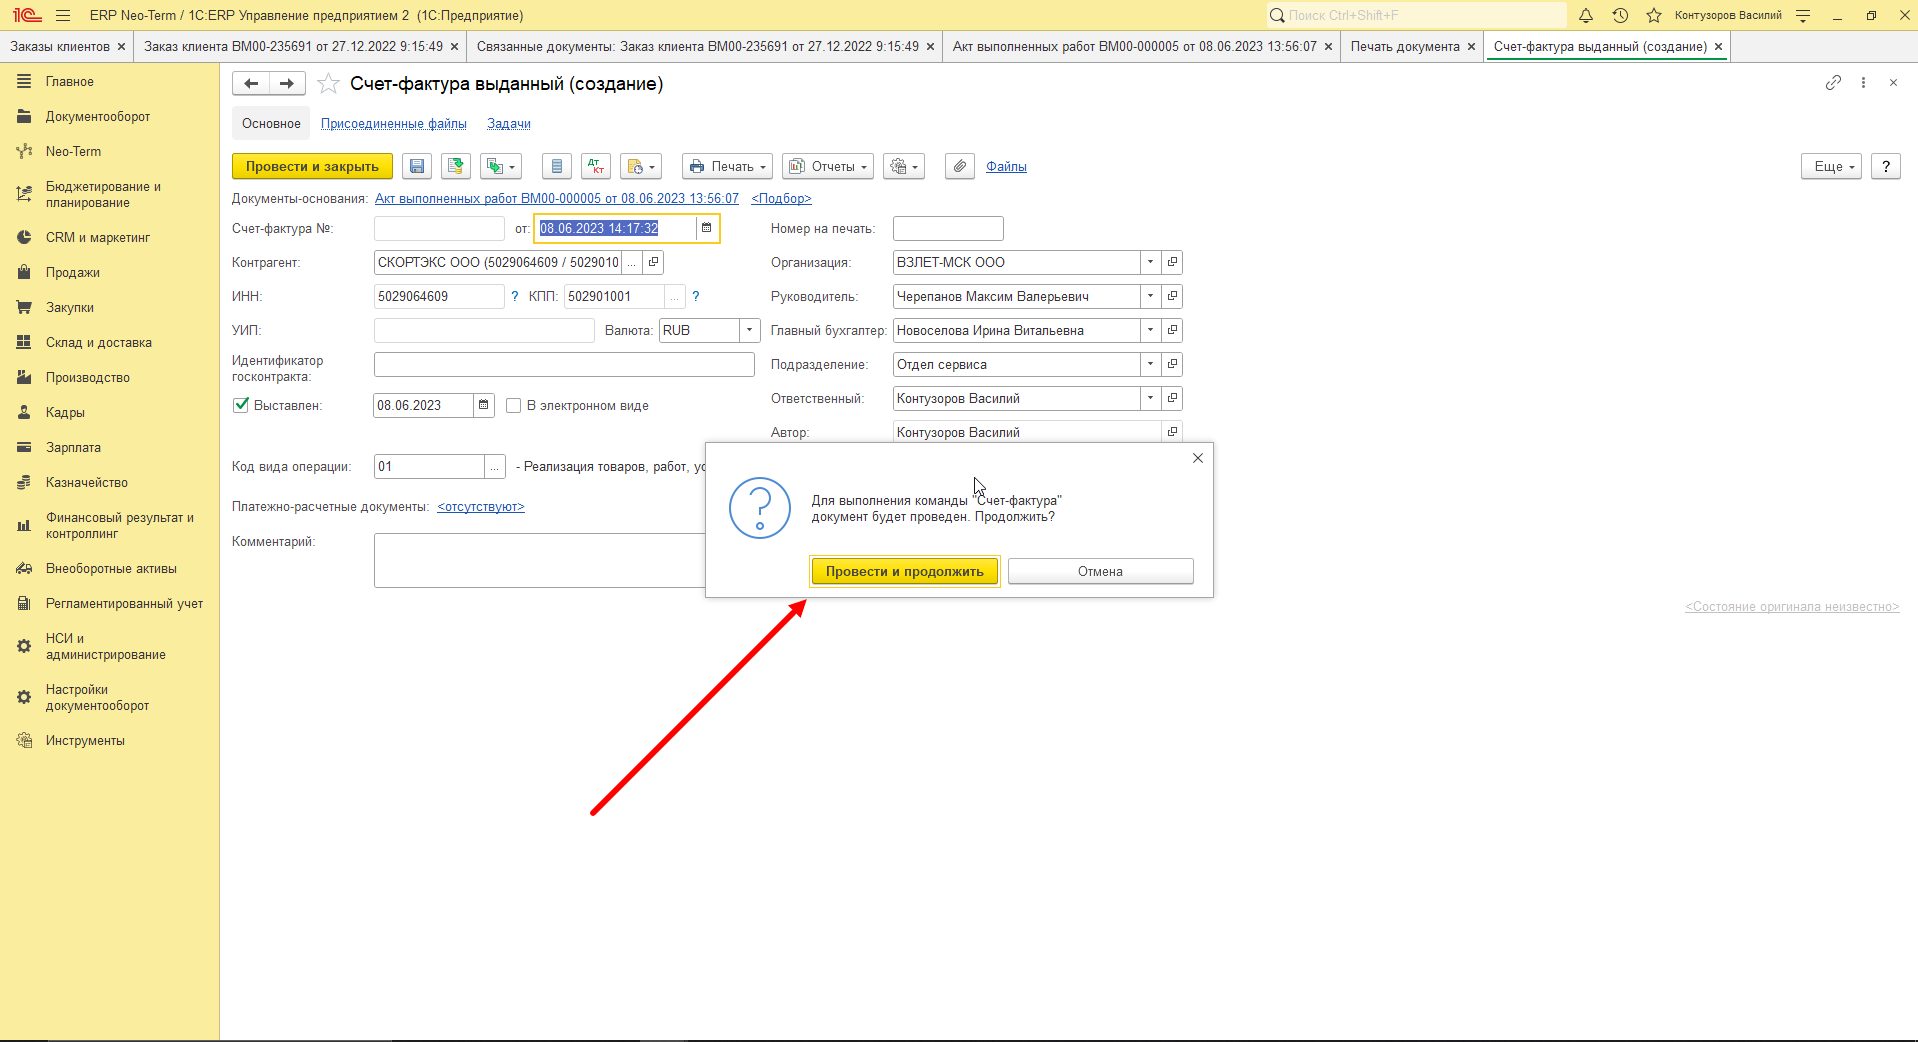The image size is (1918, 1042).
Task: Open the notifications bell icon
Action: pos(1586,15)
